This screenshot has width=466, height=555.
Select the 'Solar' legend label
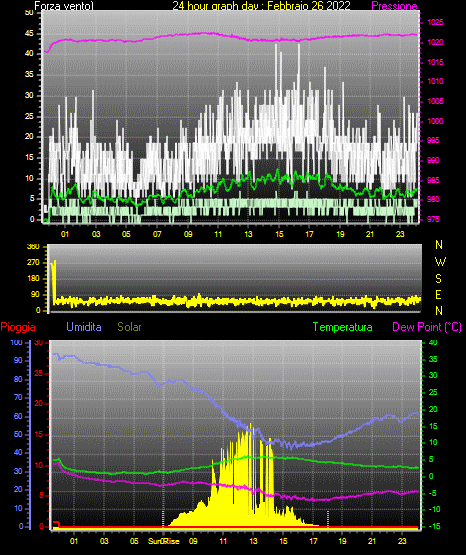(130, 327)
